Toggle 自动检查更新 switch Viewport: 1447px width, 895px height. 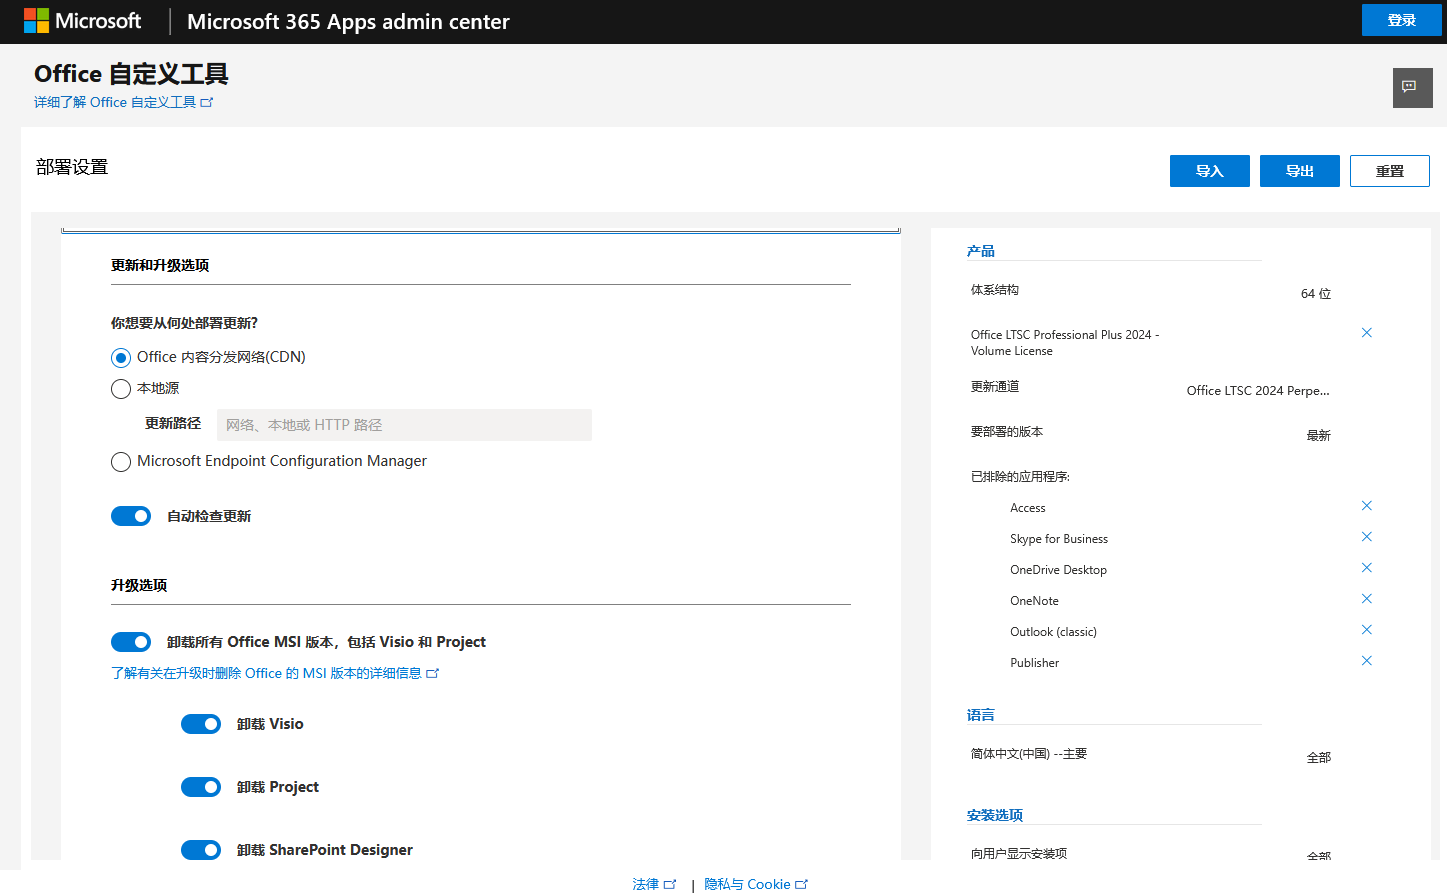pos(131,516)
